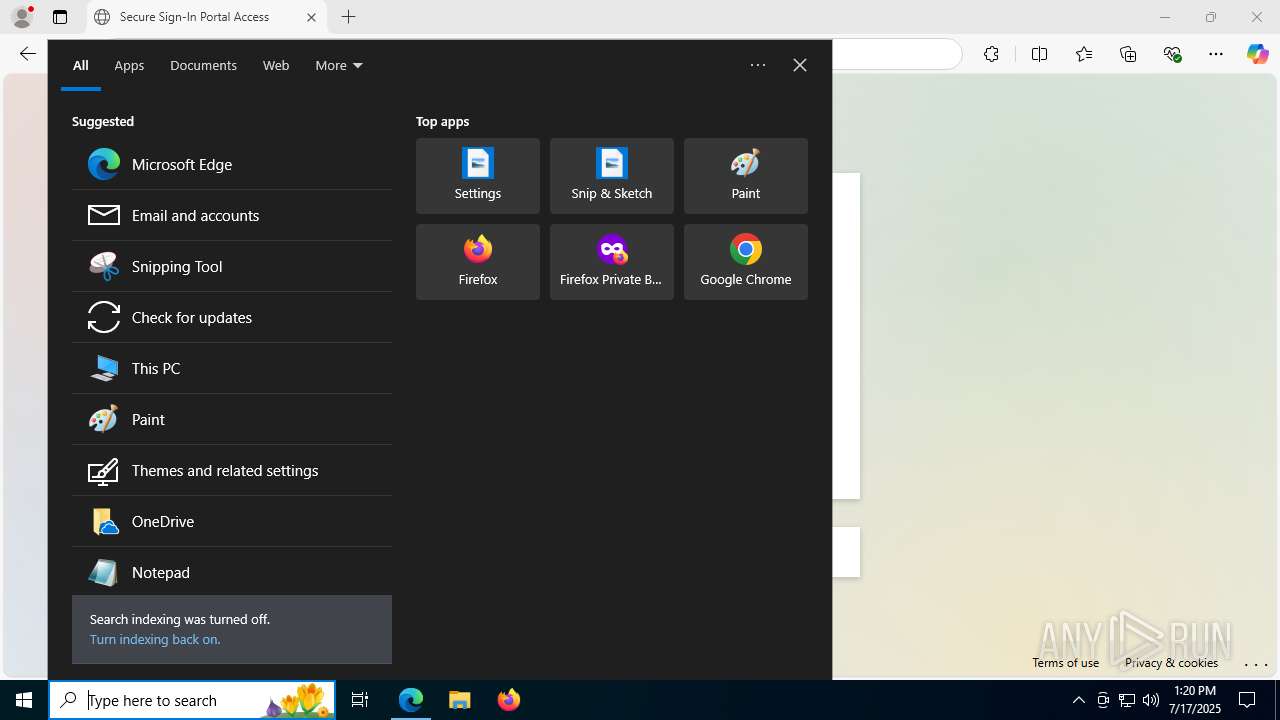
Task: Expand the More filter dropdown
Action: (x=339, y=65)
